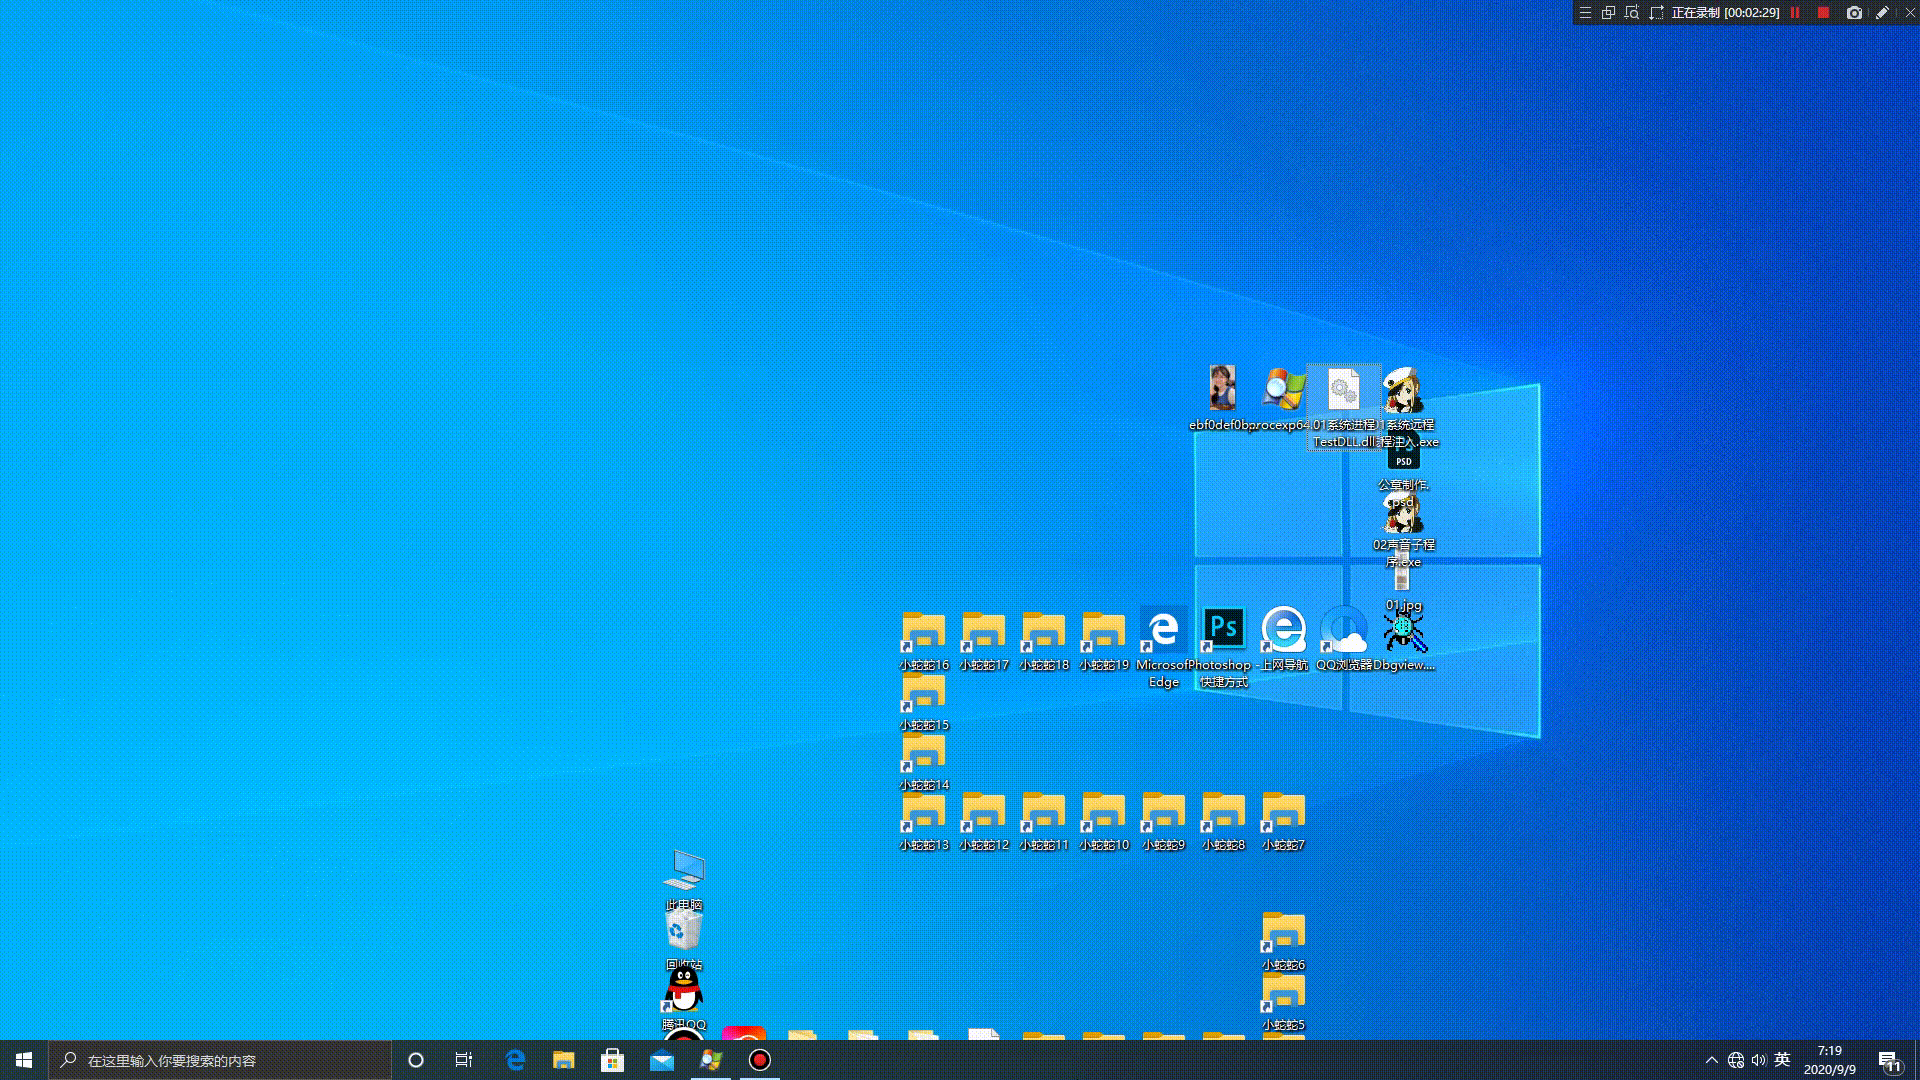This screenshot has width=1920, height=1080.
Task: Select the QQ浏览器 desktop shortcut
Action: (1344, 630)
